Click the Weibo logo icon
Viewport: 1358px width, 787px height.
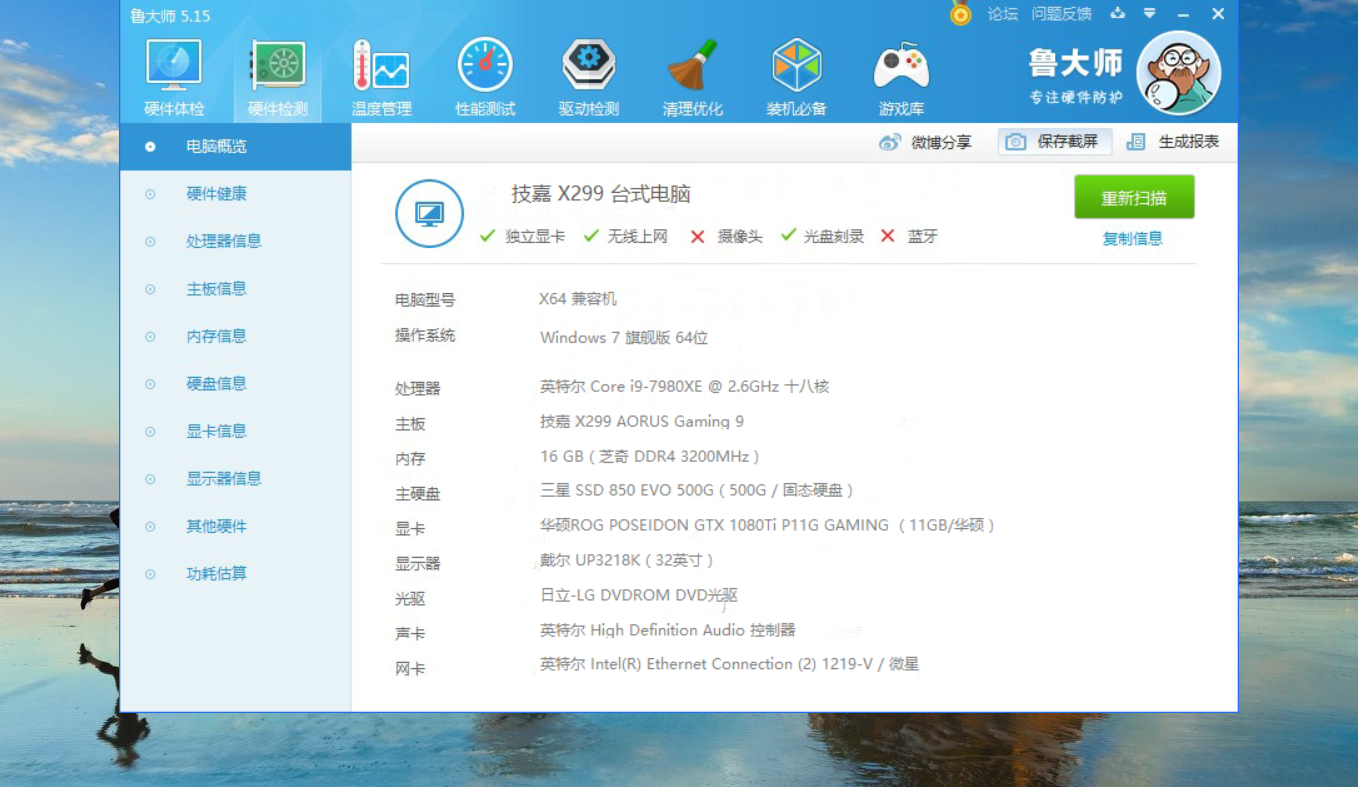click(890, 142)
